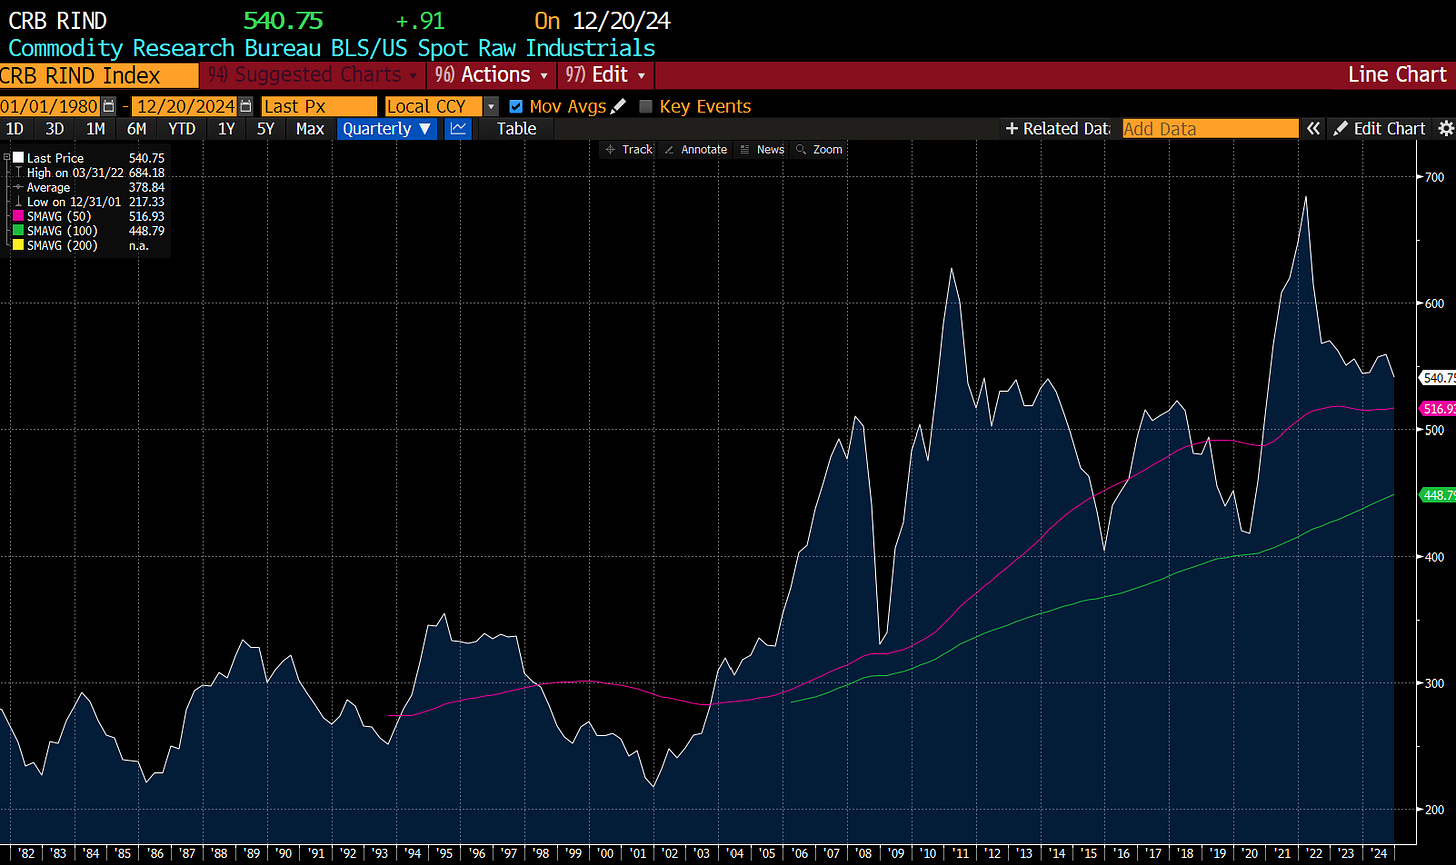The width and height of the screenshot is (1456, 865).
Task: Click the Related Data button
Action: 1057,128
